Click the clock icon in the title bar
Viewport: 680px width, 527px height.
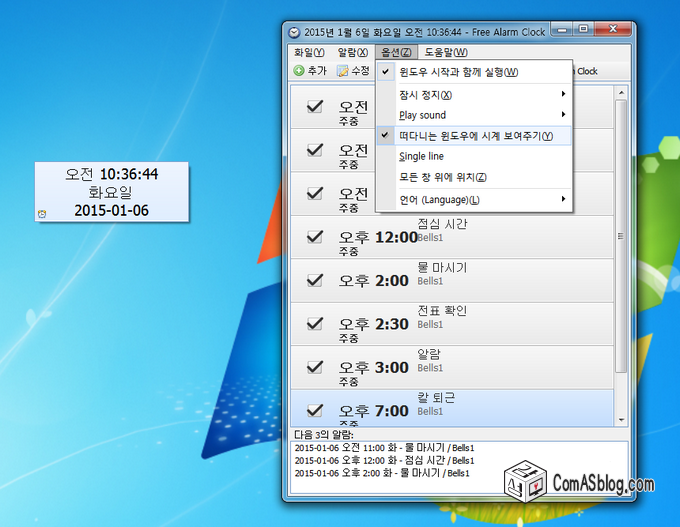click(294, 33)
